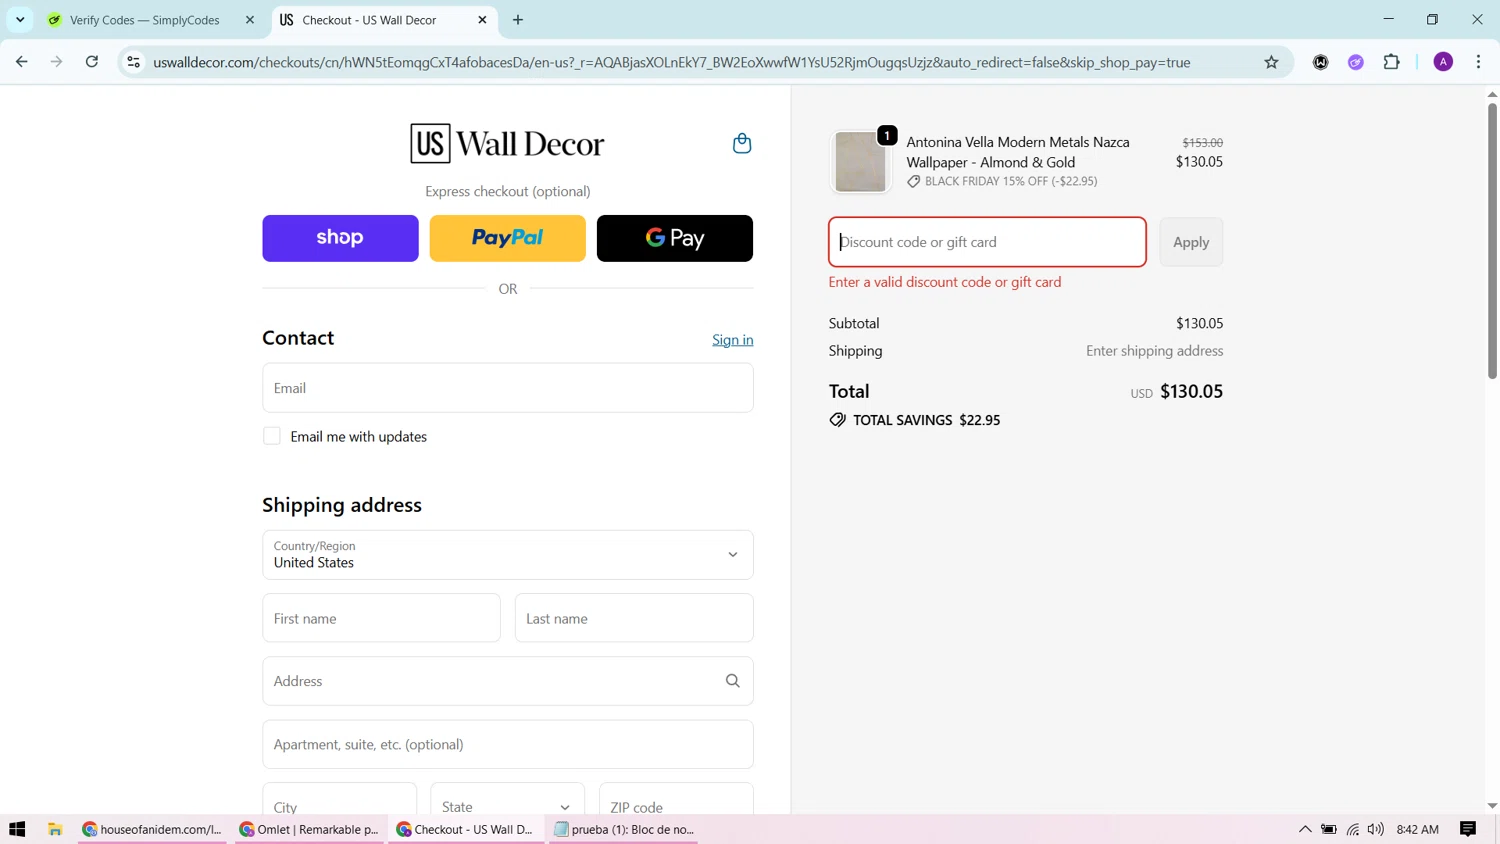Image resolution: width=1500 pixels, height=844 pixels.
Task: Open a new browser tab
Action: point(518,20)
